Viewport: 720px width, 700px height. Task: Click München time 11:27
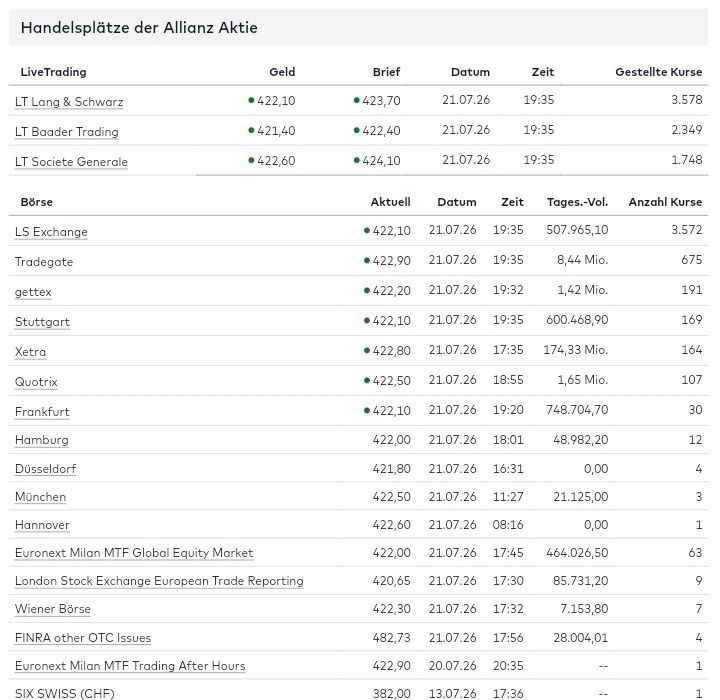pyautogui.click(x=508, y=497)
